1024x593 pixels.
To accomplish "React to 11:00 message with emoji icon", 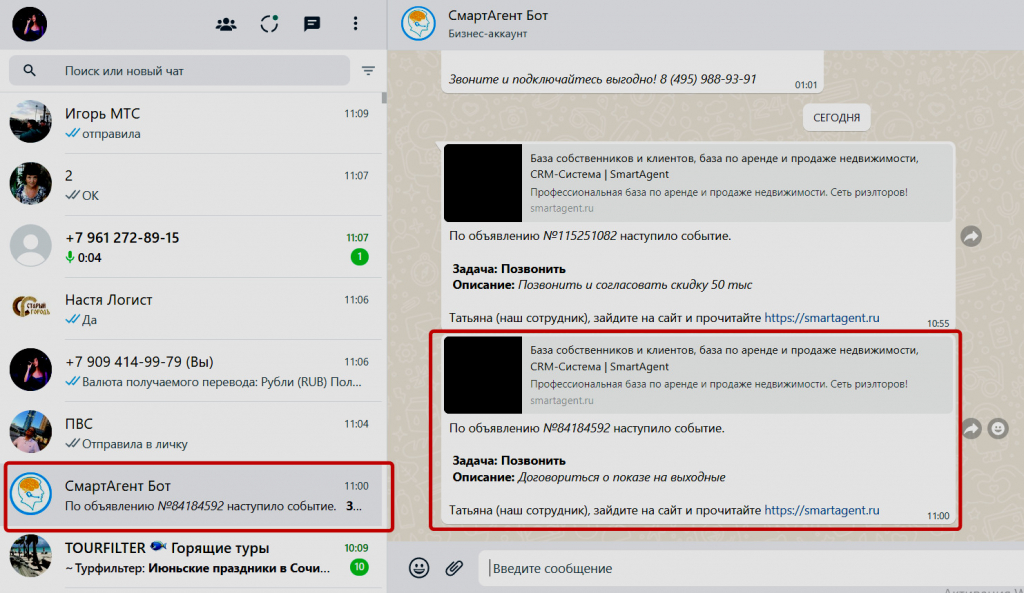I will pyautogui.click(x=998, y=428).
